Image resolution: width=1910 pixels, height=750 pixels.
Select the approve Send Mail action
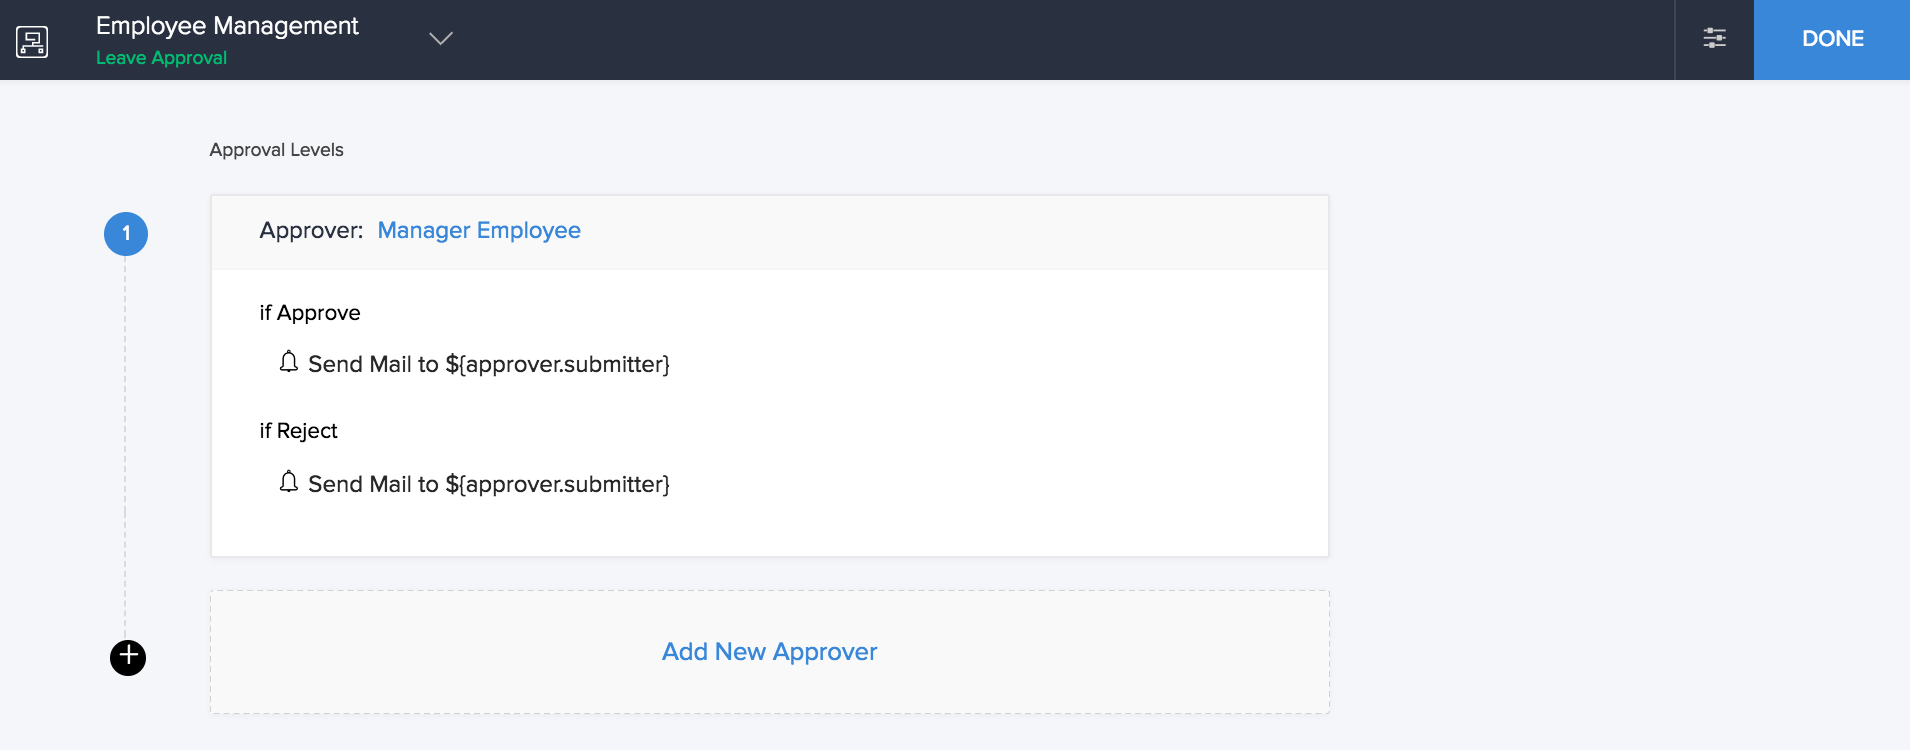tap(488, 364)
